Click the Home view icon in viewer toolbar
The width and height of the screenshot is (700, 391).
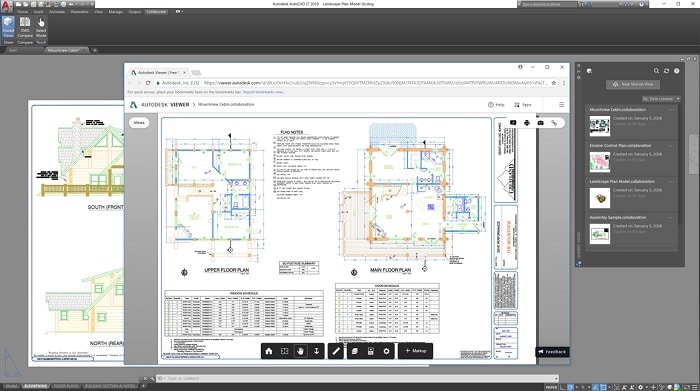tap(269, 351)
